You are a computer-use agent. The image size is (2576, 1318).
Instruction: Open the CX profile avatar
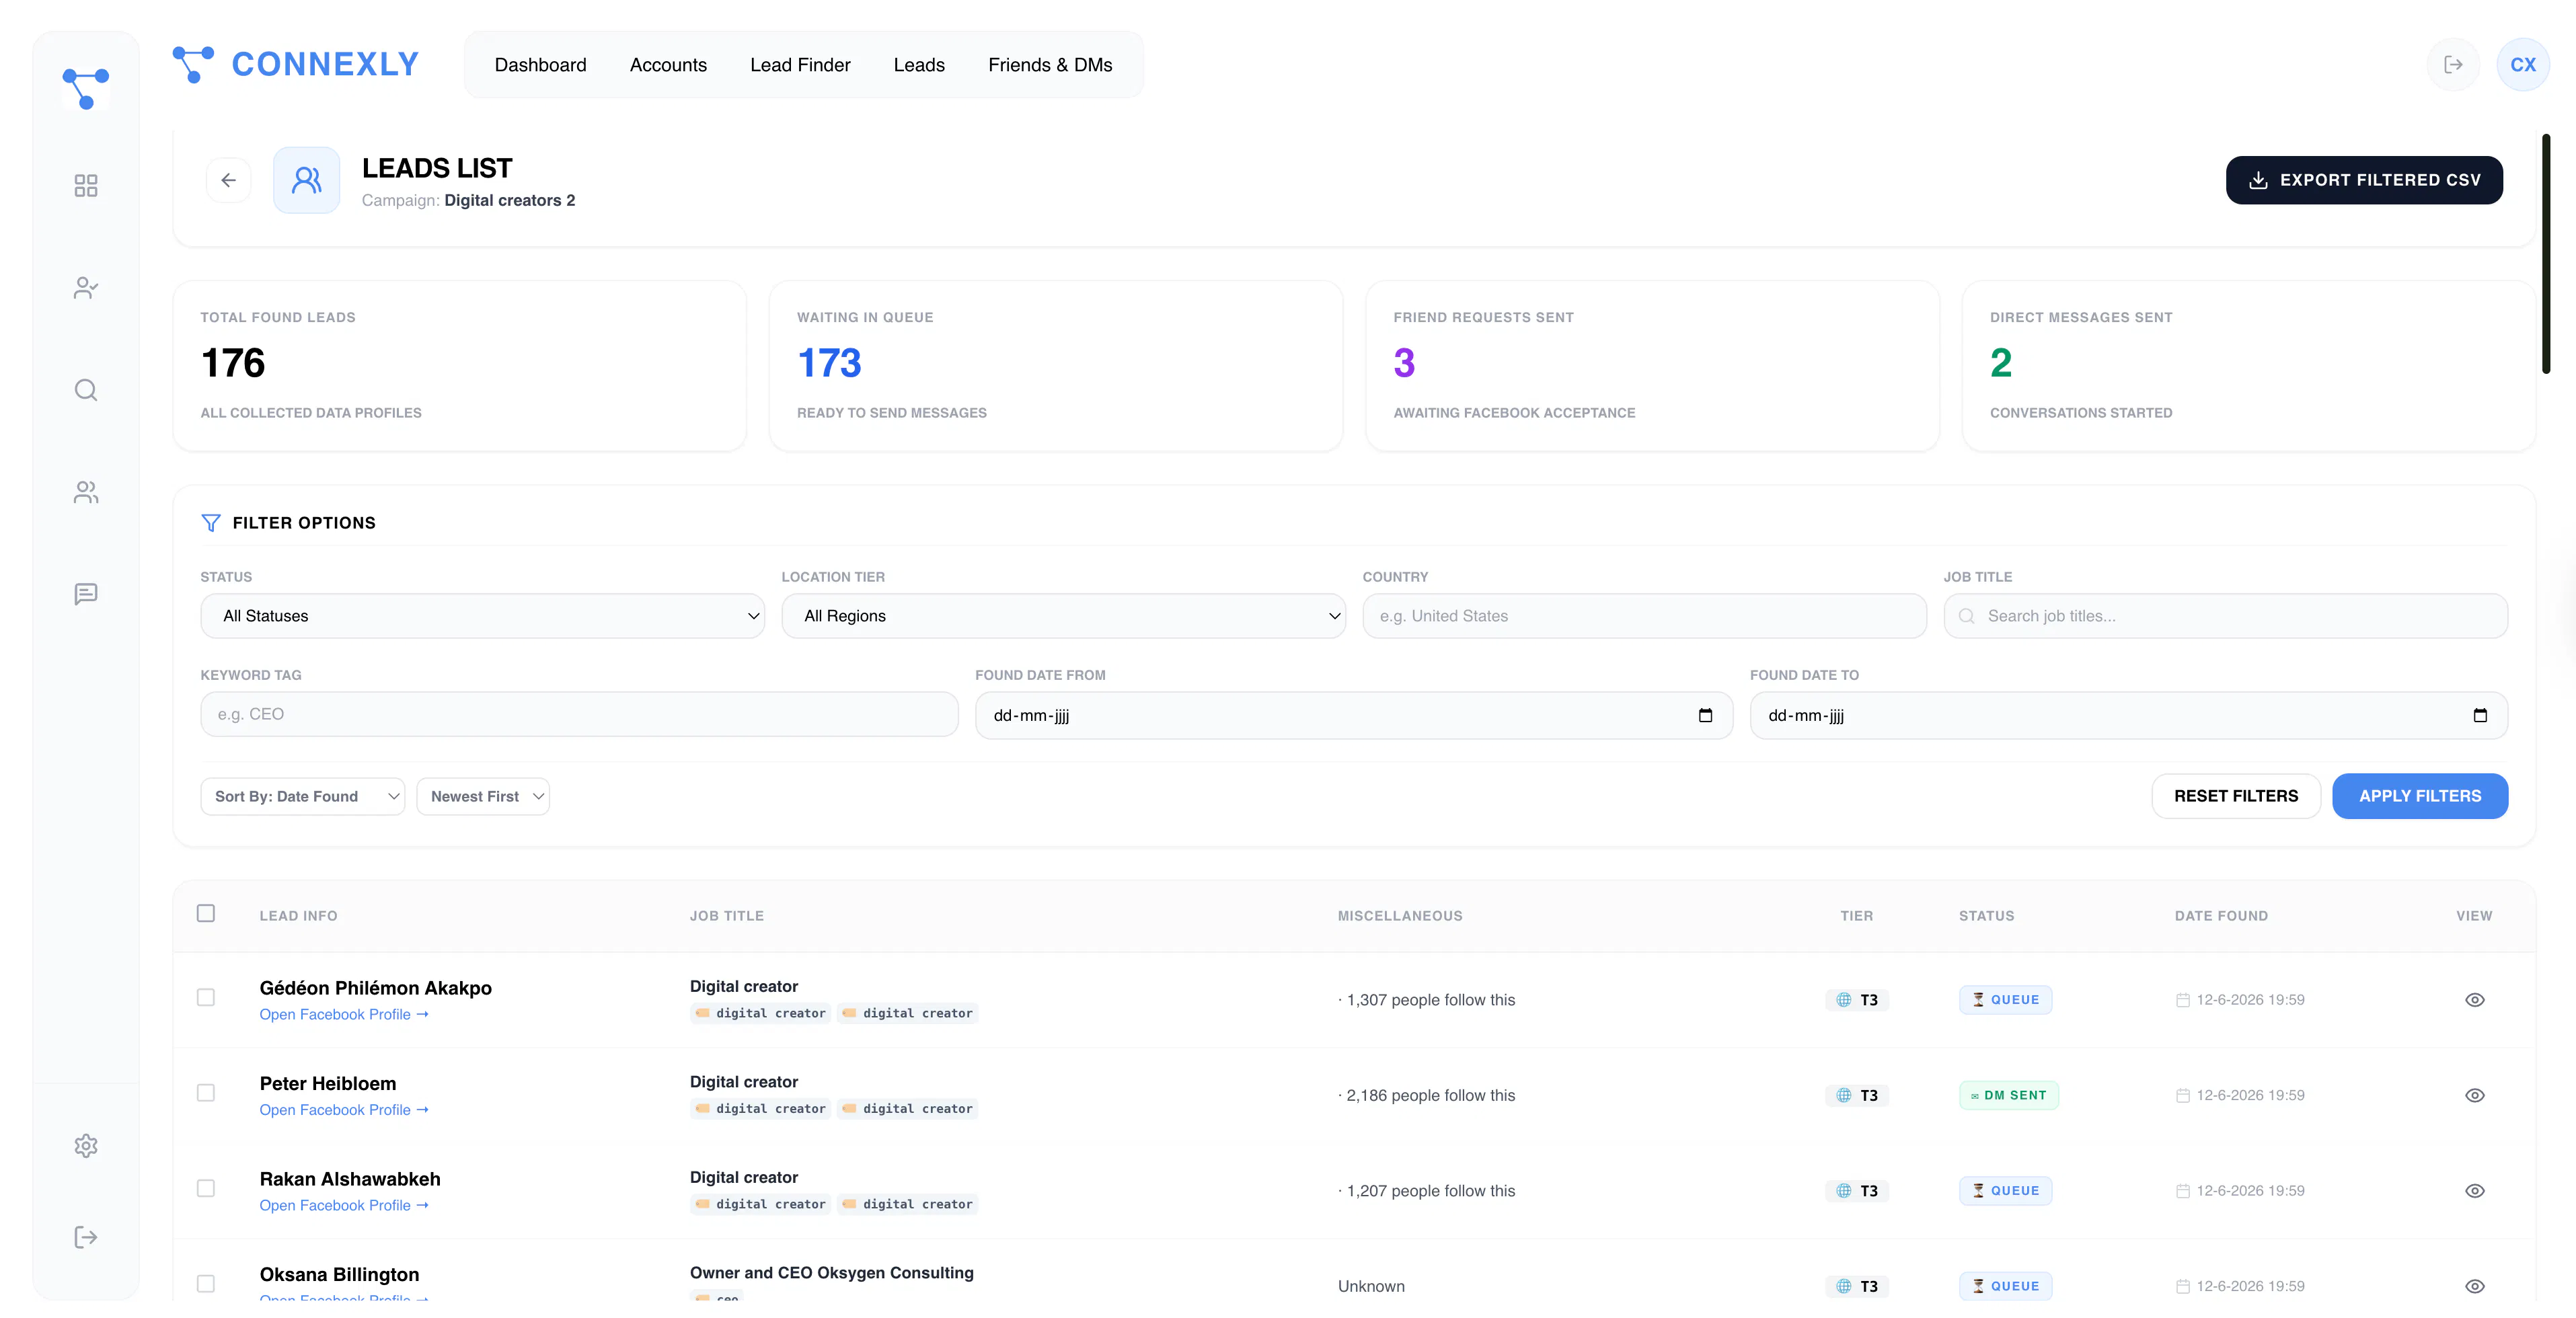point(2523,65)
